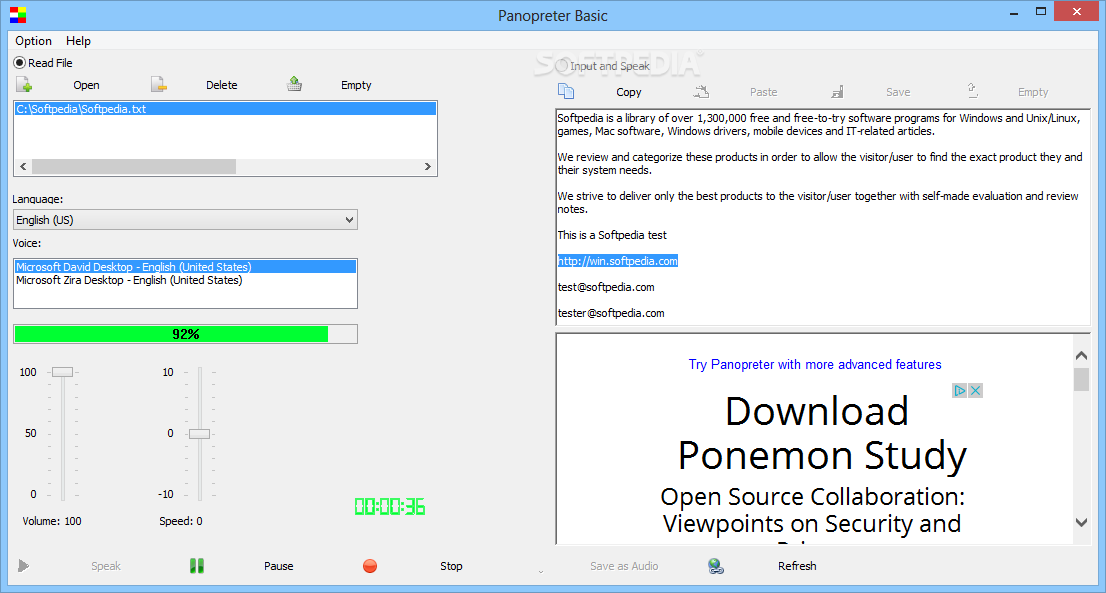Click the Download Ponemon Study ad headline
Screen dimensions: 1106x593
[x=822, y=433]
